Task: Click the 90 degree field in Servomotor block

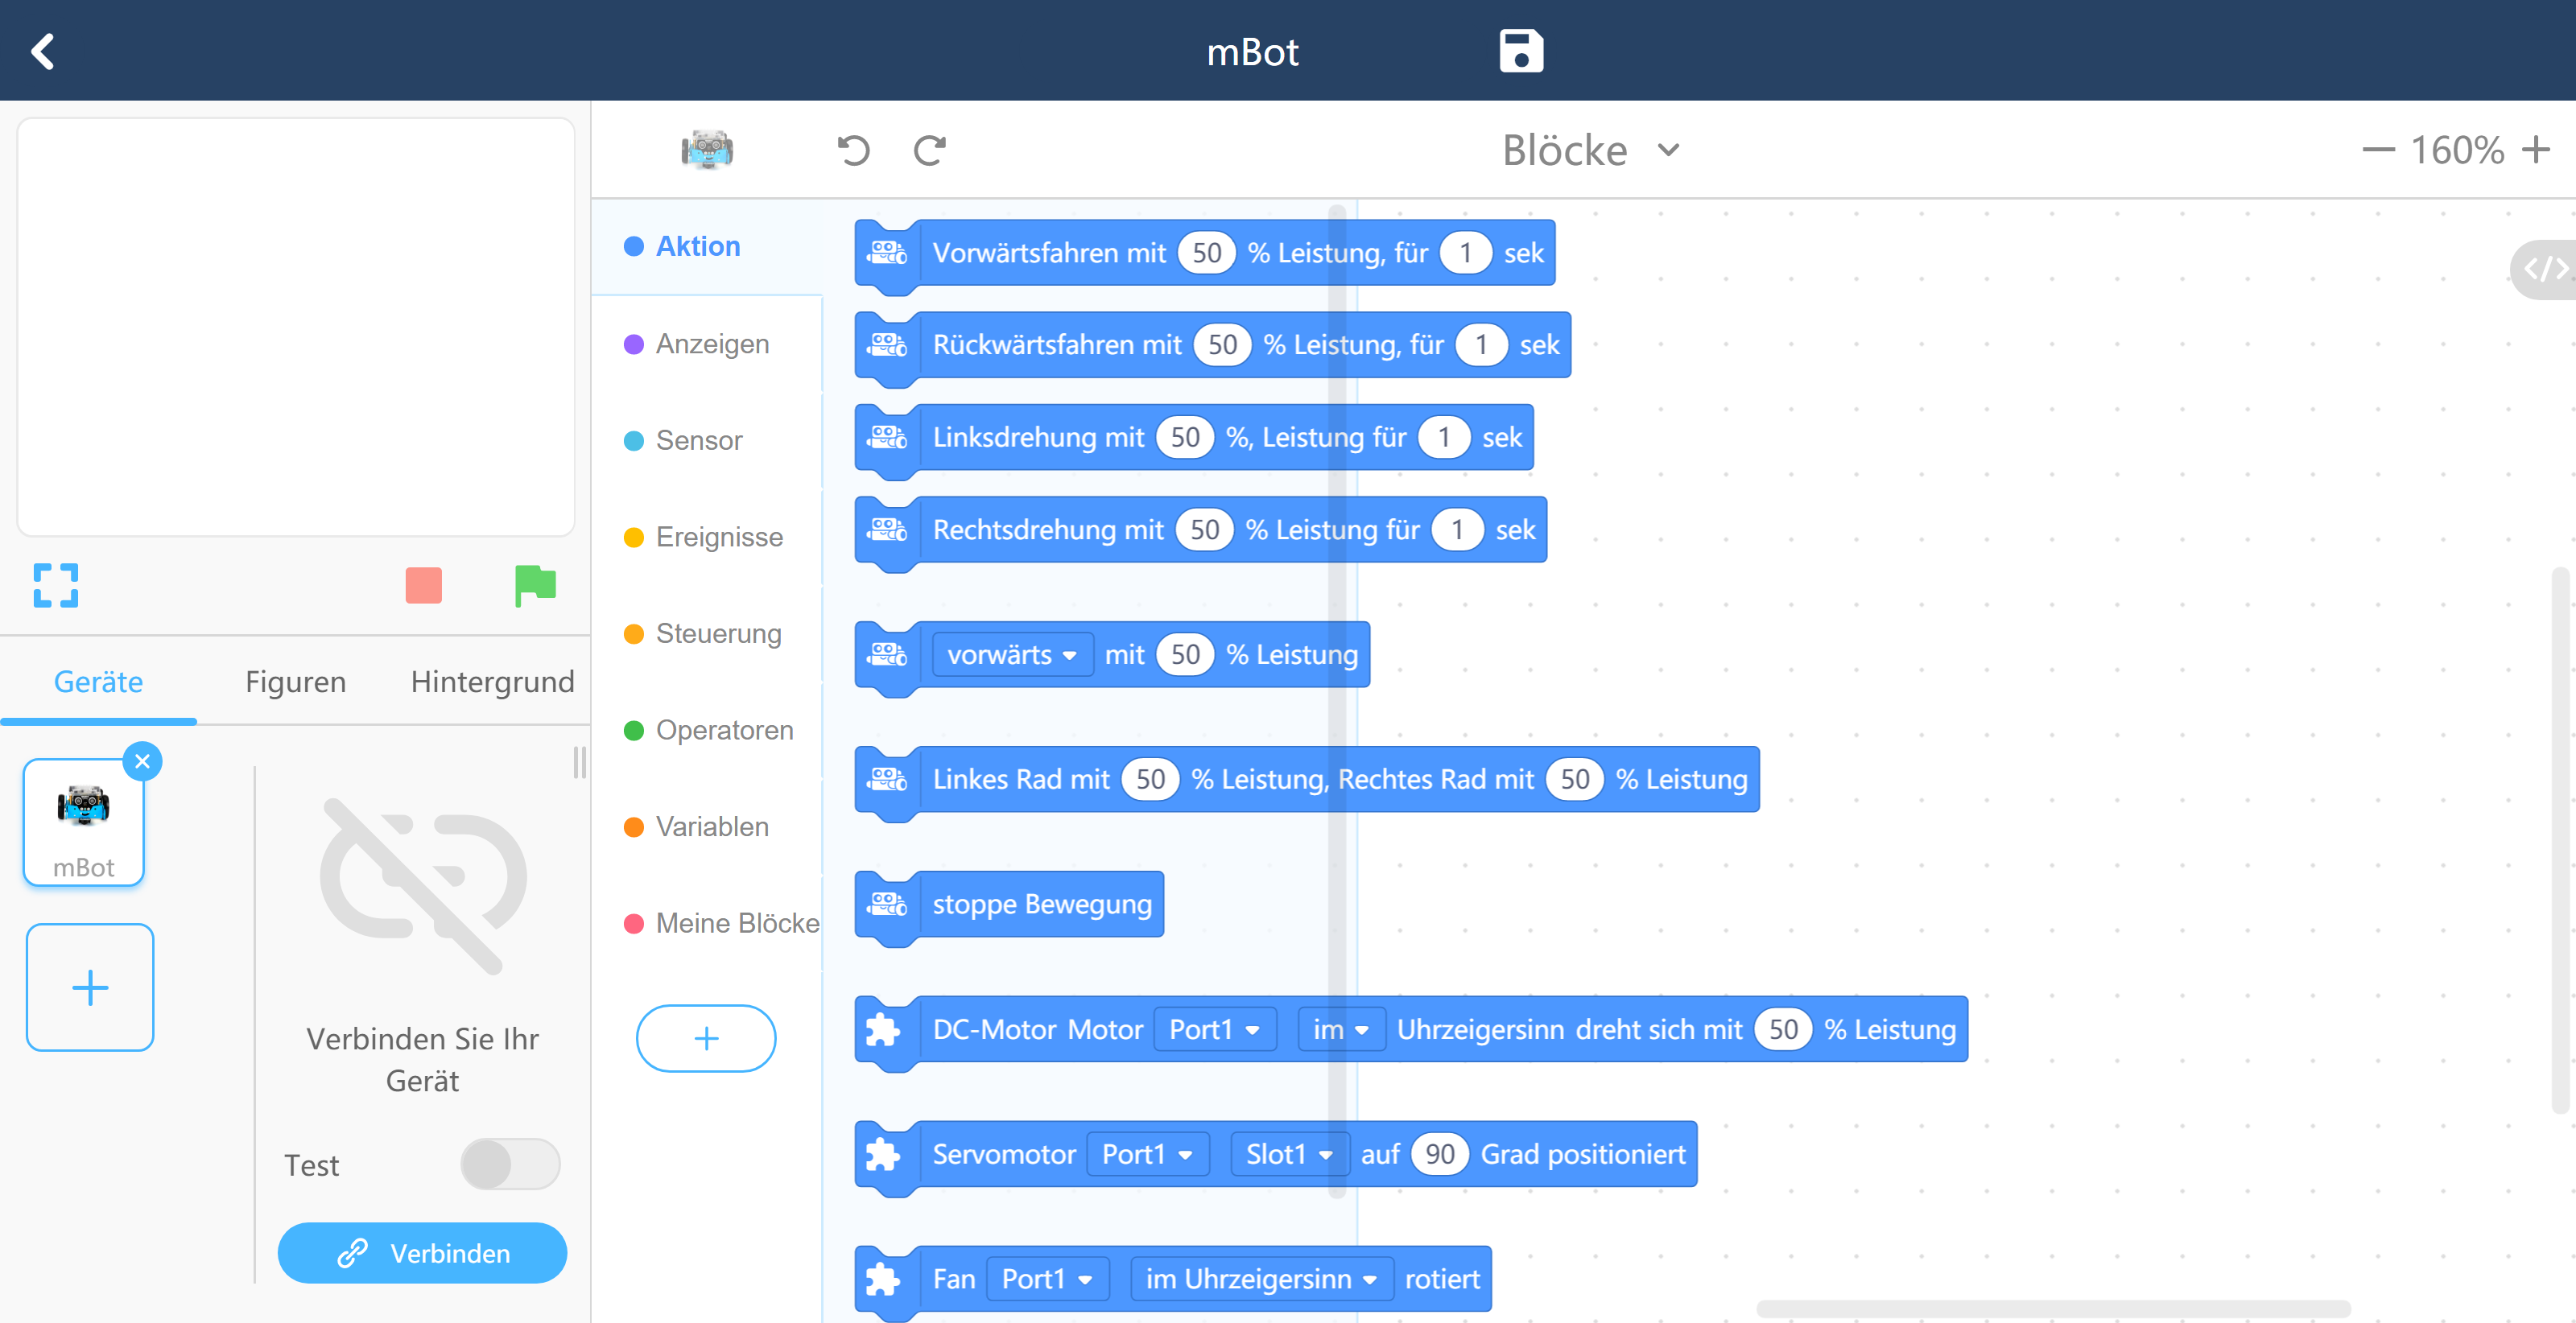Action: pos(1440,1155)
